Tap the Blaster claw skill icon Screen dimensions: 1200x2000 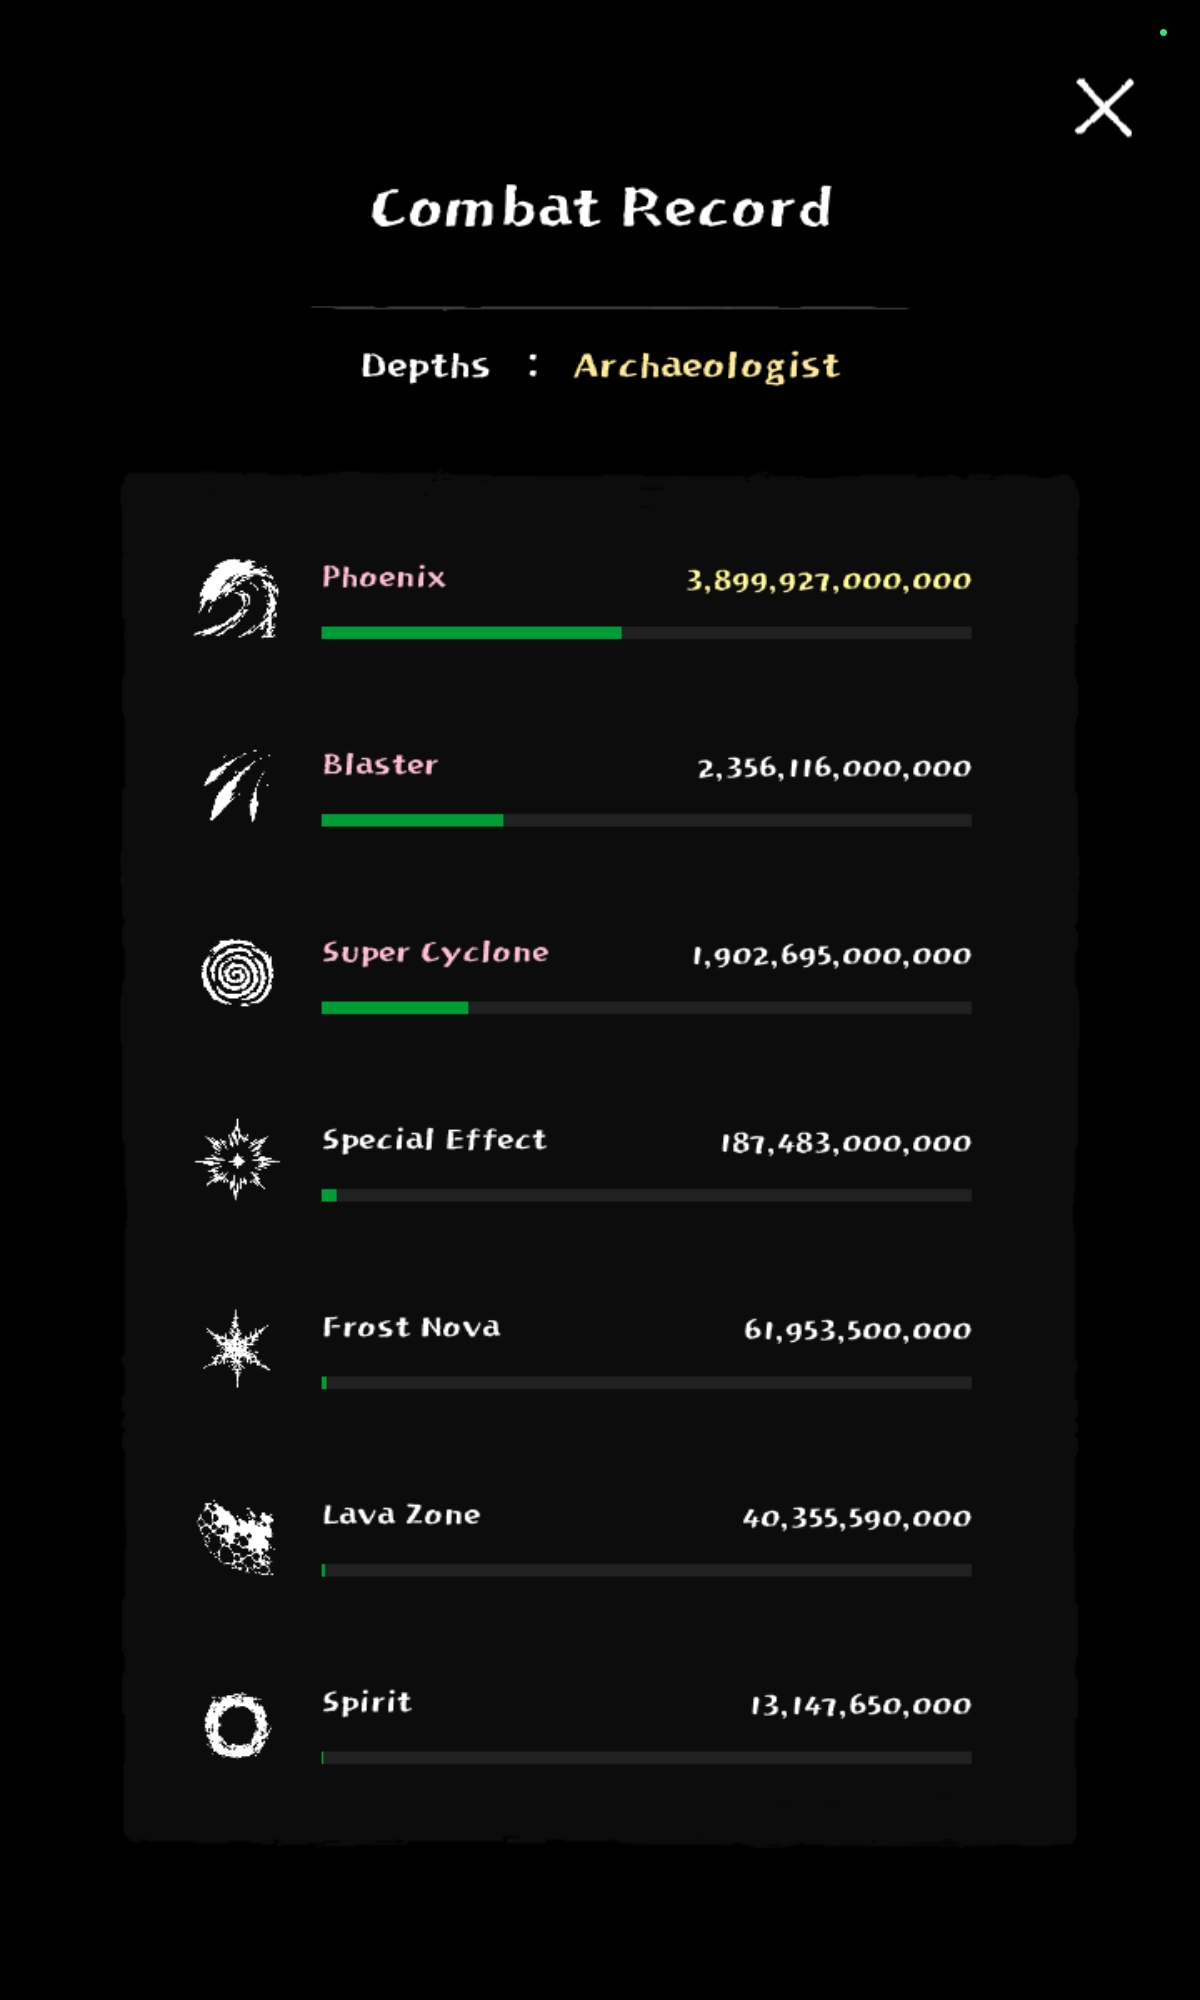tap(237, 786)
